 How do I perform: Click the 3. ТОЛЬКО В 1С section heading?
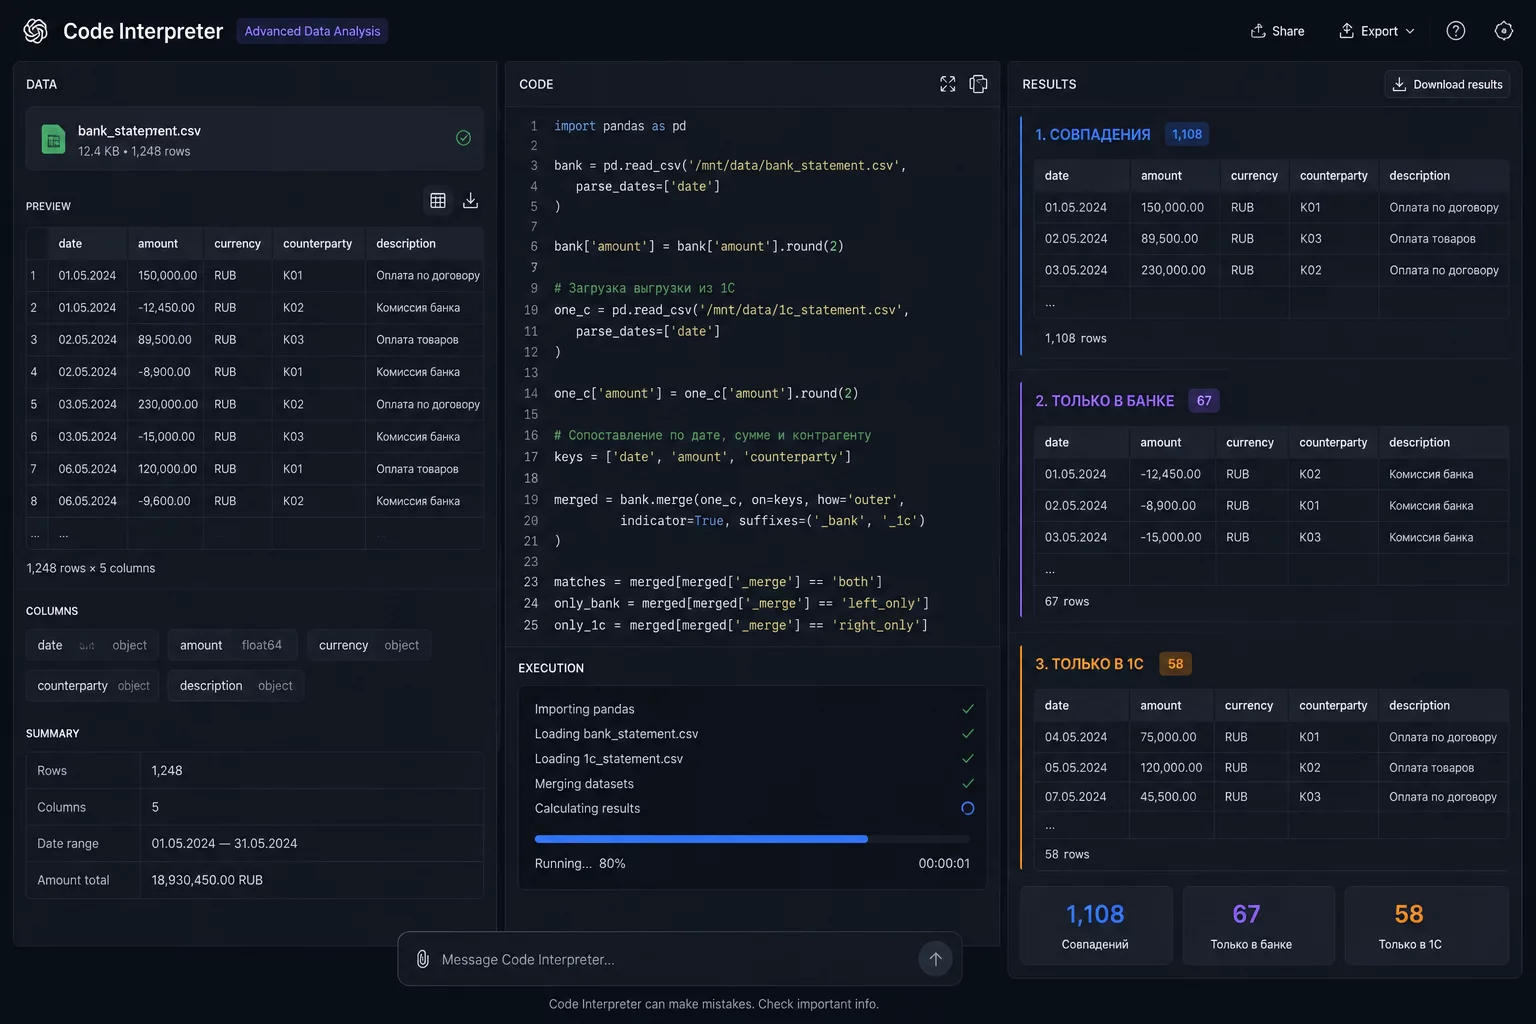pos(1089,664)
